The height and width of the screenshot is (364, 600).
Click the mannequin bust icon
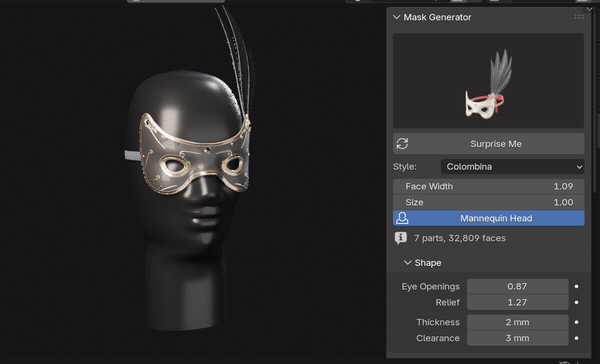(x=402, y=218)
